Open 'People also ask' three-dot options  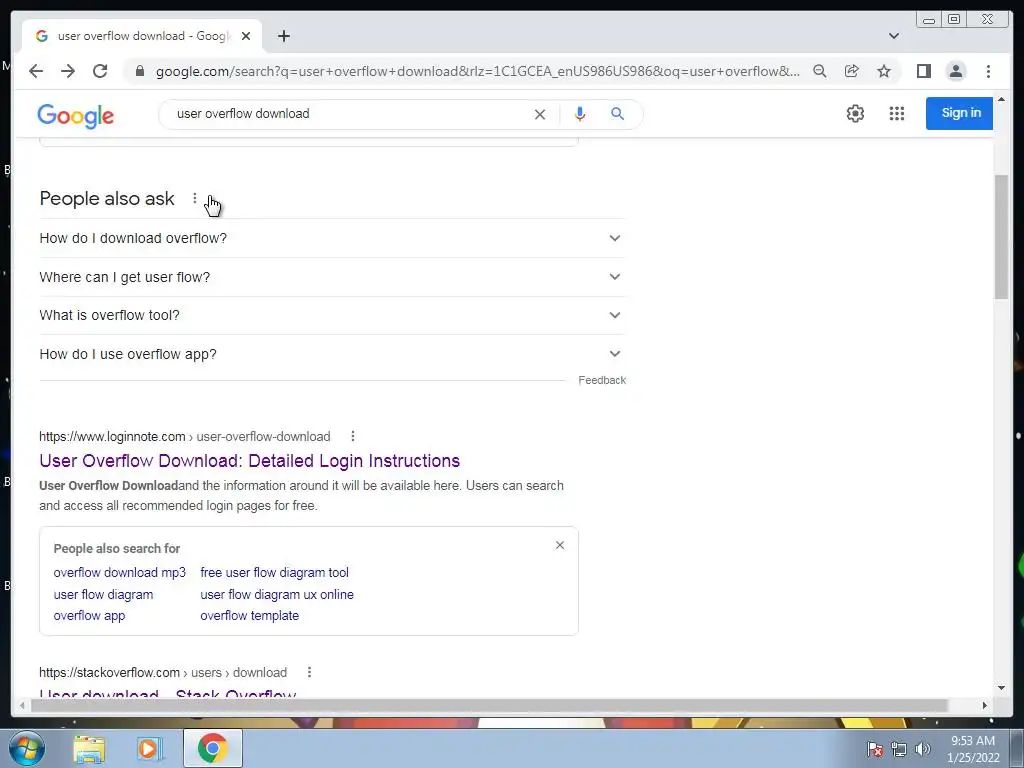pyautogui.click(x=195, y=198)
